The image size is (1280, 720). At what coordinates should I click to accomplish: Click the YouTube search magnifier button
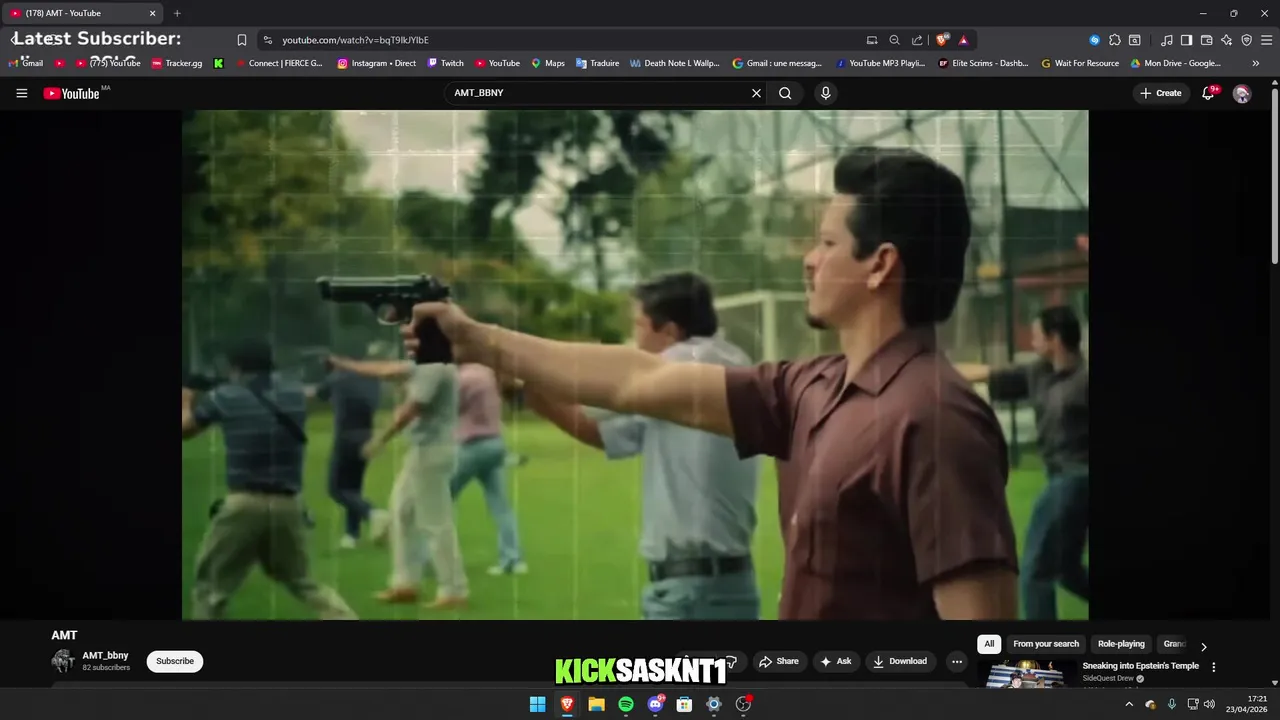tap(785, 93)
